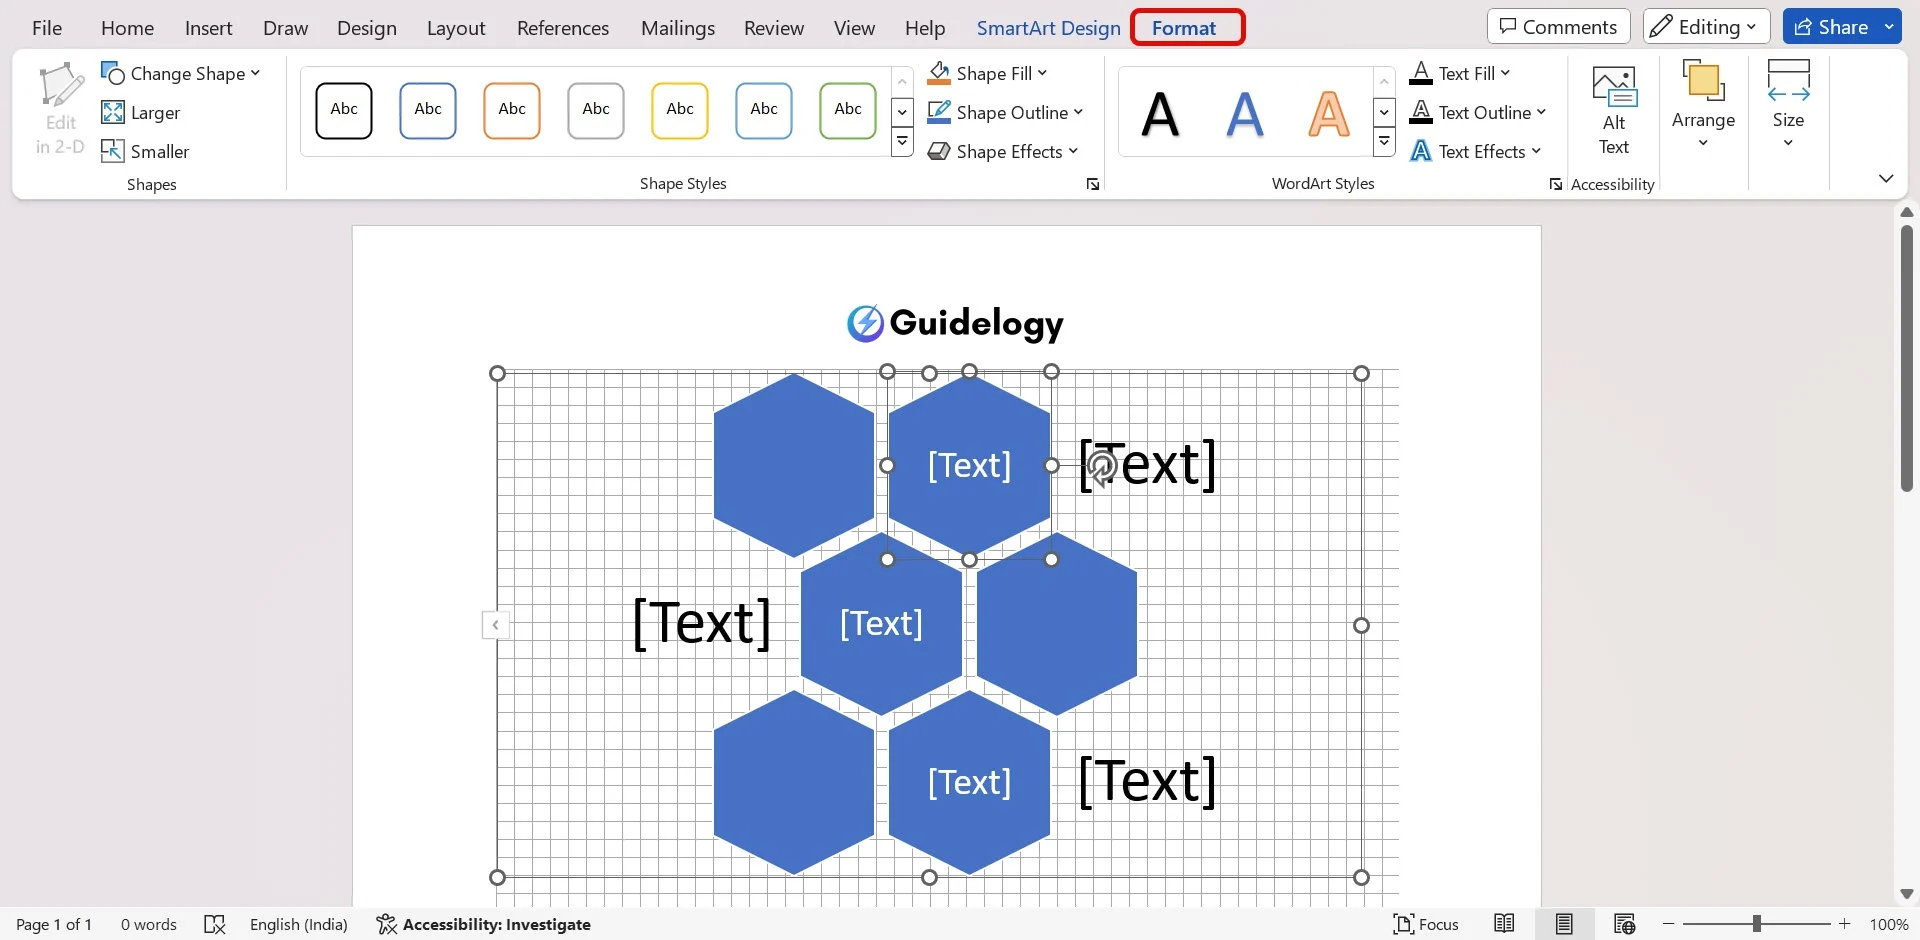Apply the orange outline WordArt style
The width and height of the screenshot is (1920, 940).
(x=1328, y=113)
